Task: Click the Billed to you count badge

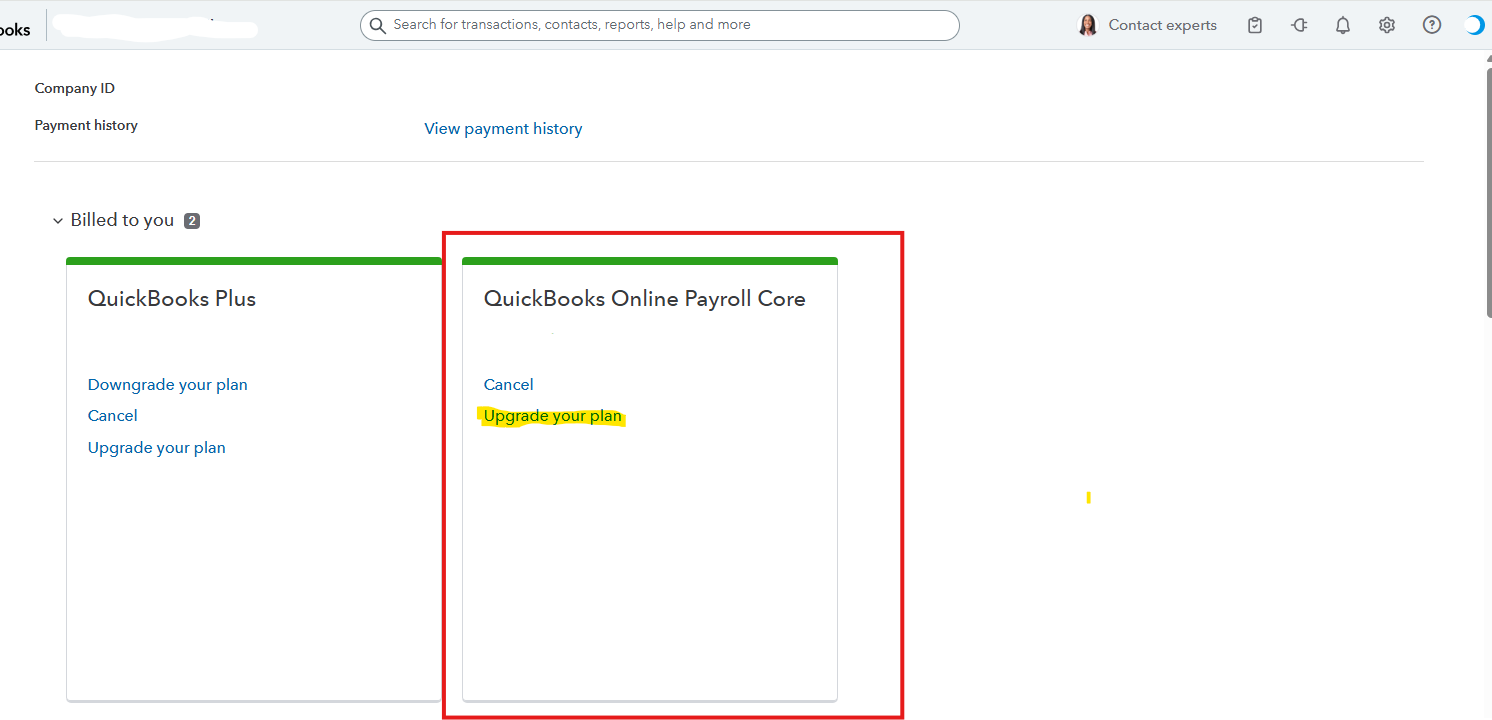Action: [192, 221]
